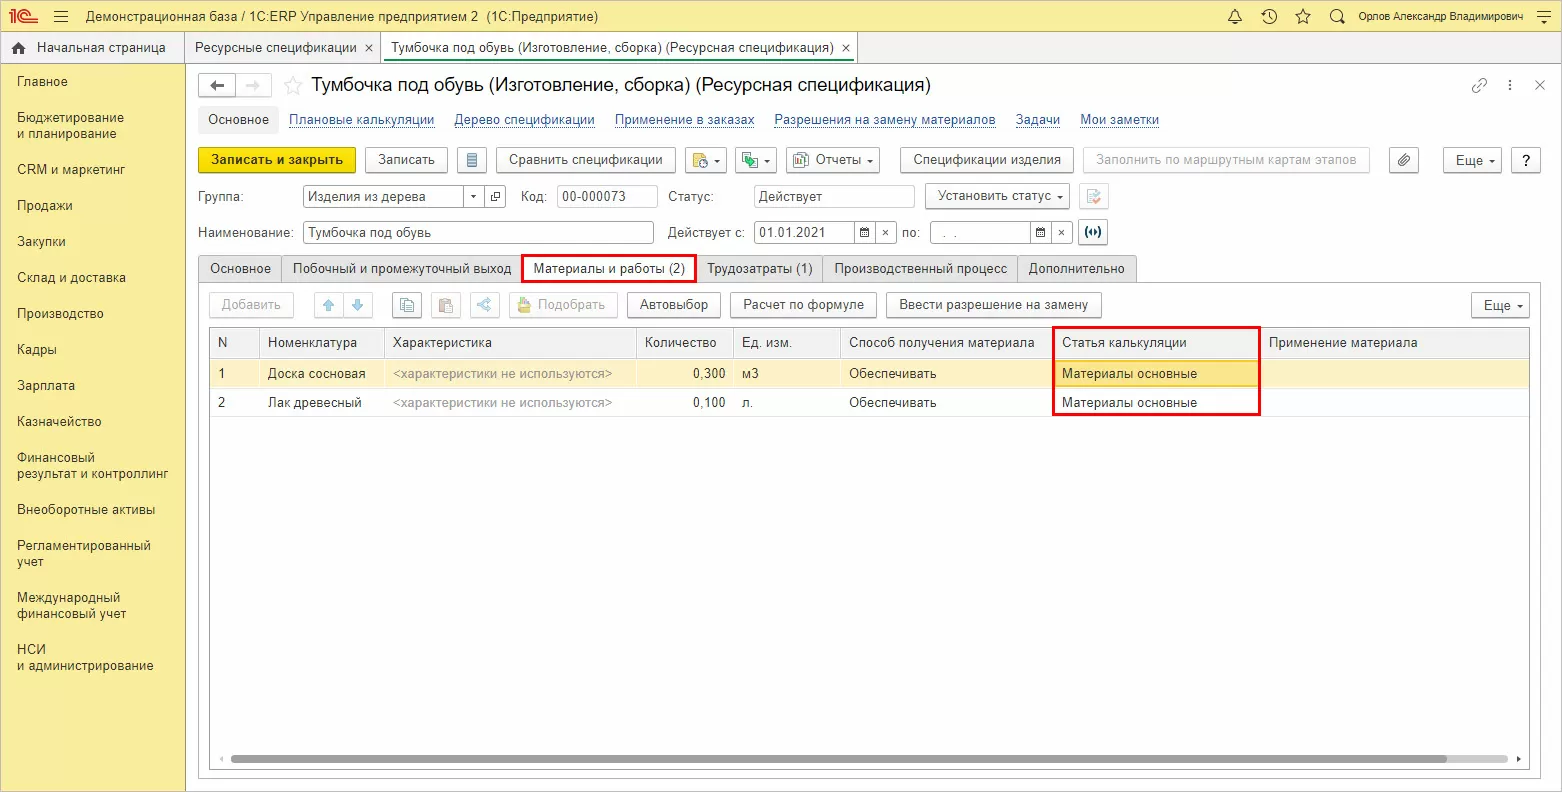Image resolution: width=1562 pixels, height=792 pixels.
Task: Get link to this specification via chain icon
Action: (1479, 86)
